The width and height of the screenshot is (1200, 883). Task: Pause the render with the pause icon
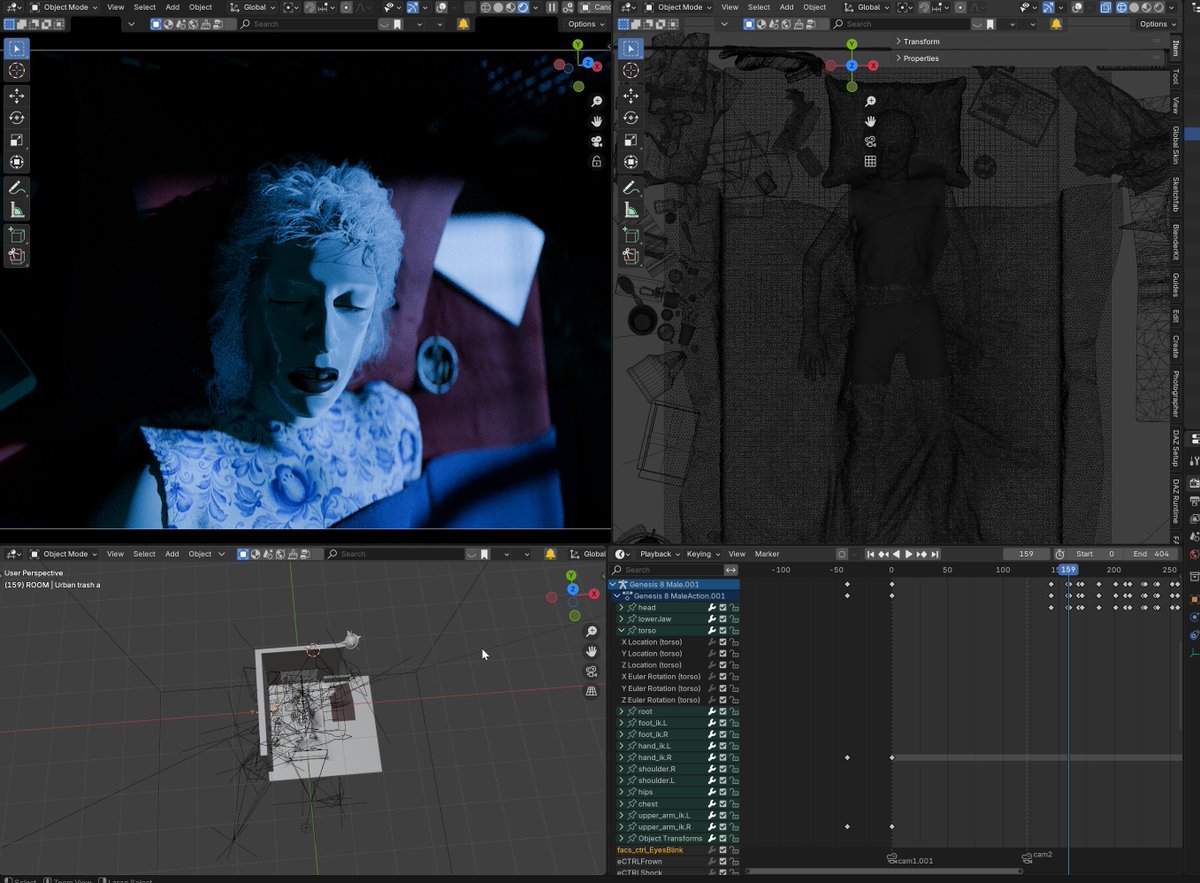click(x=552, y=7)
